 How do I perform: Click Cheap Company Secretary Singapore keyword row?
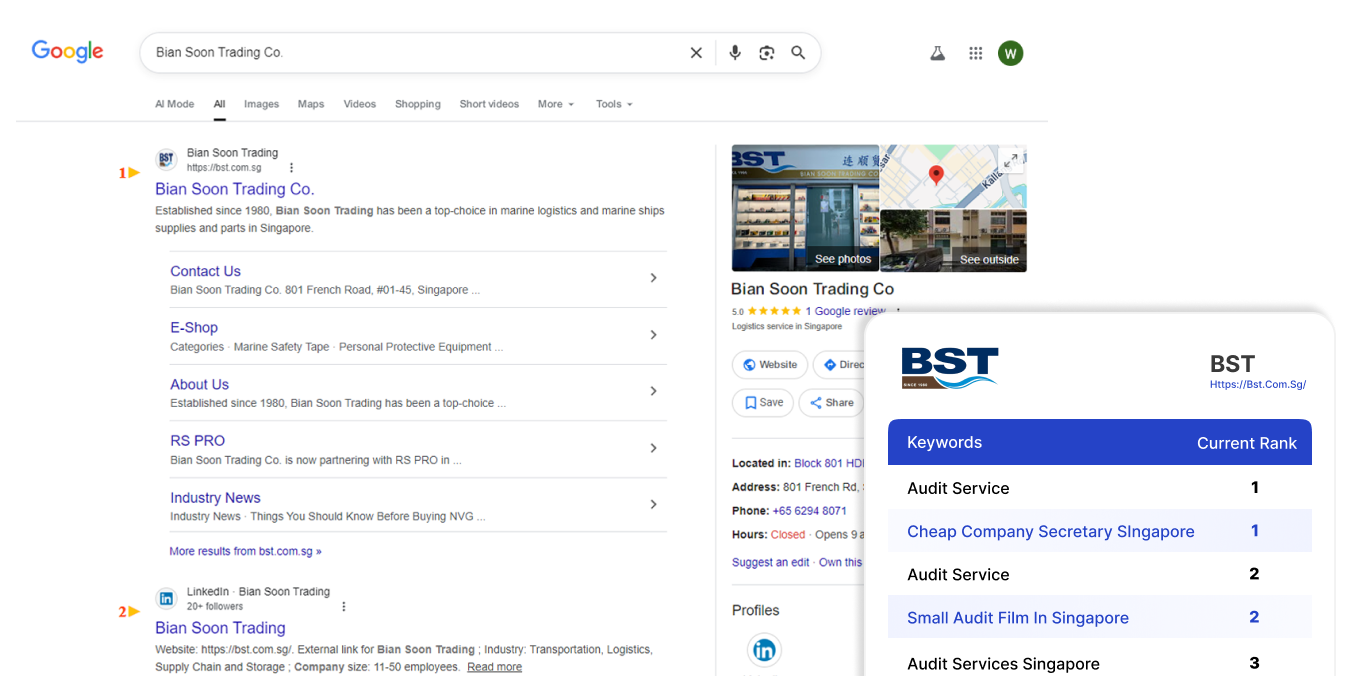pyautogui.click(x=1100, y=531)
